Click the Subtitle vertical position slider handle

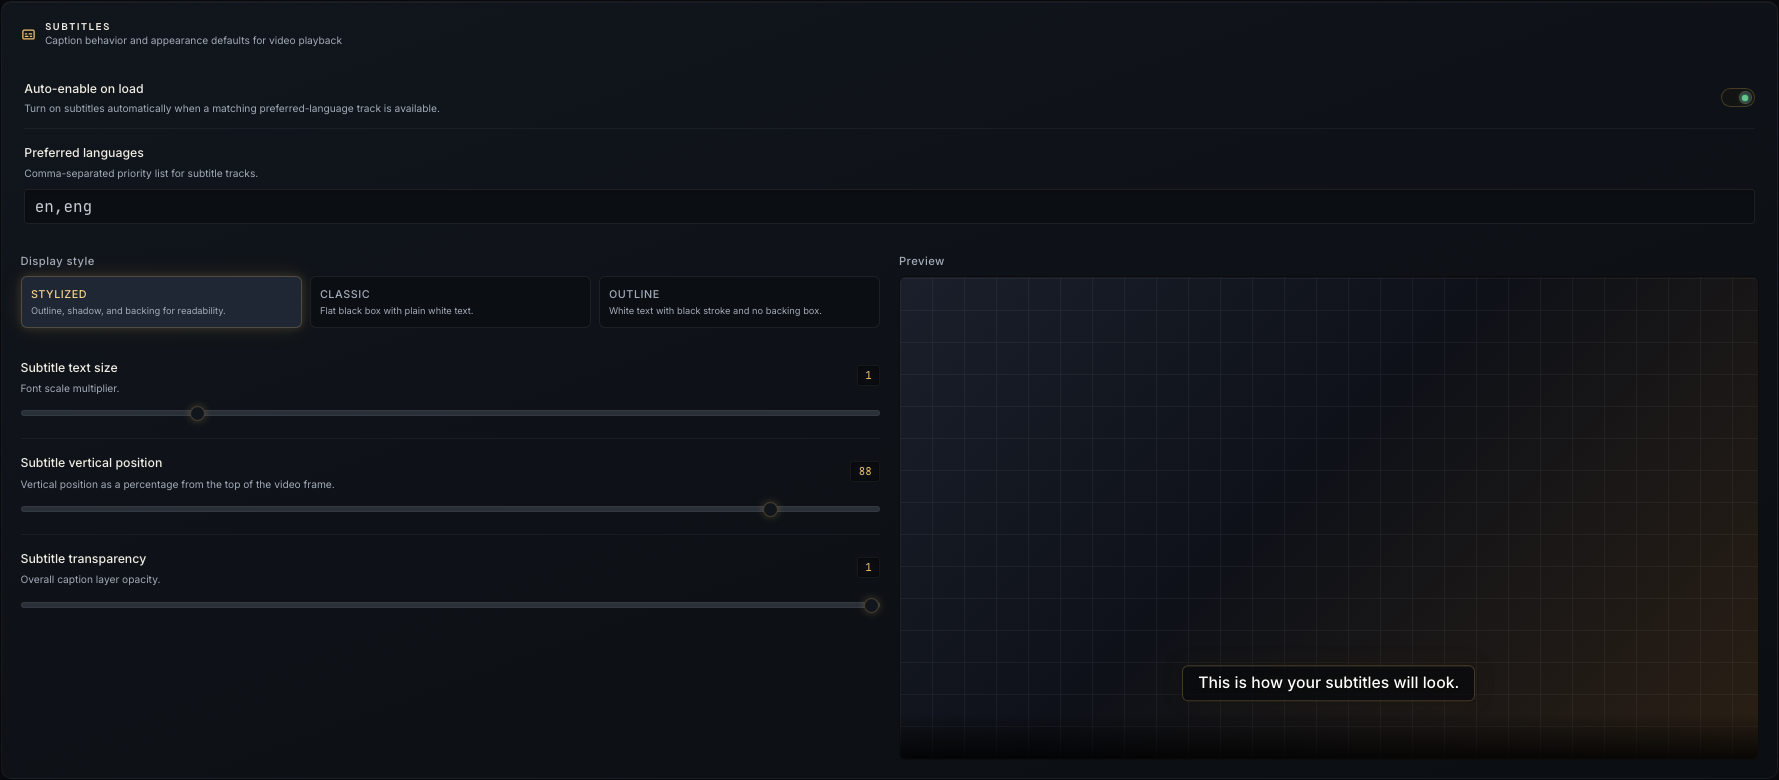click(x=770, y=509)
